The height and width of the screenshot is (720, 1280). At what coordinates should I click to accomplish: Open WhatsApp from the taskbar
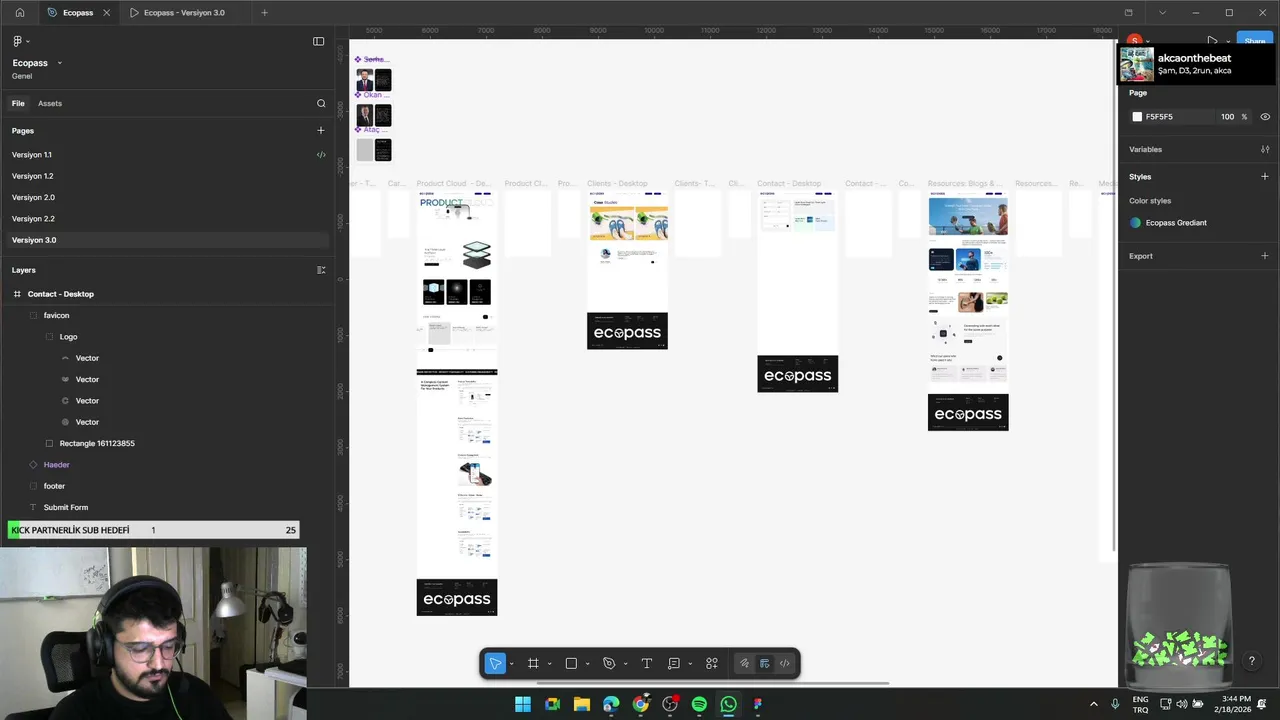coord(728,704)
